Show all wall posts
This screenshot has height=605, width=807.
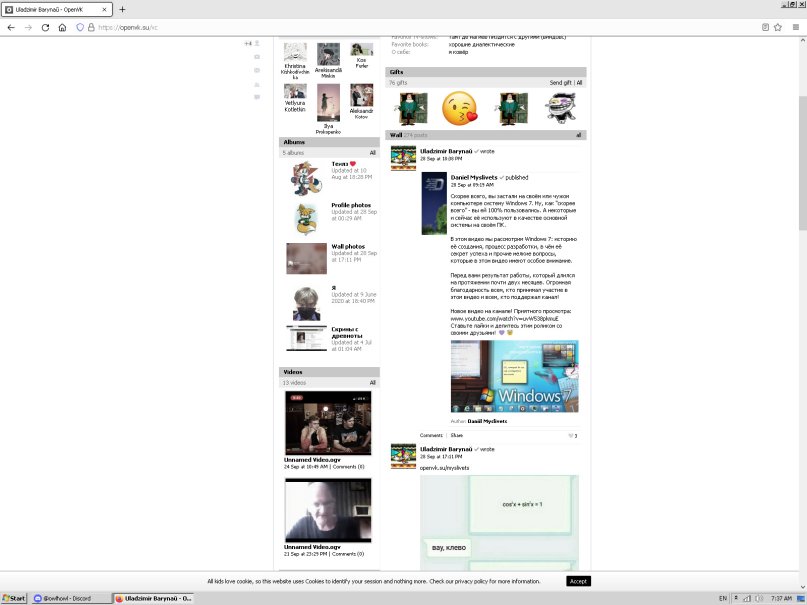578,135
